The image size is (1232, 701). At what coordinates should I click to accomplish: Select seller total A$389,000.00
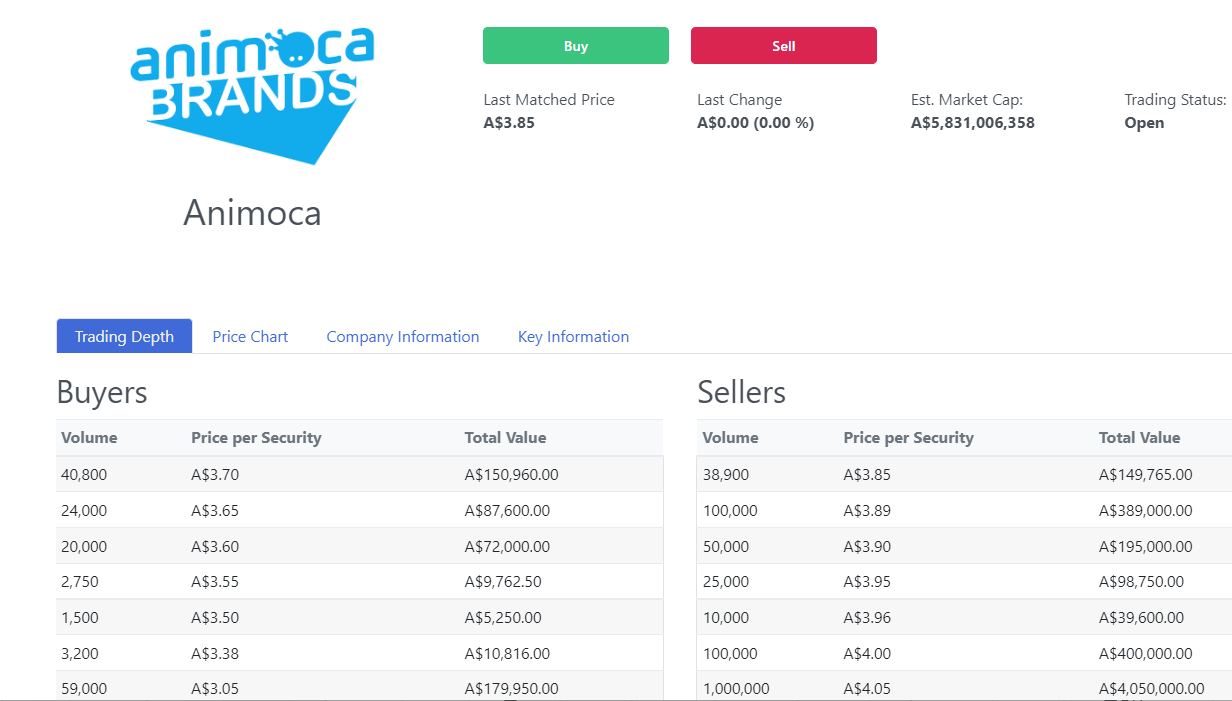(1146, 511)
